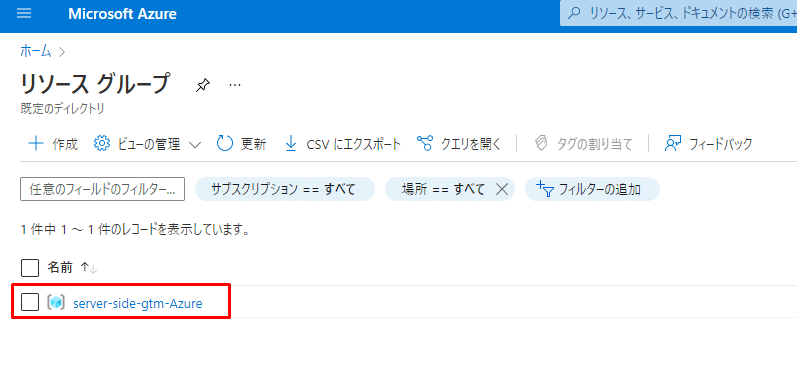Click the download arrow export icon
797x382 pixels.
click(291, 144)
